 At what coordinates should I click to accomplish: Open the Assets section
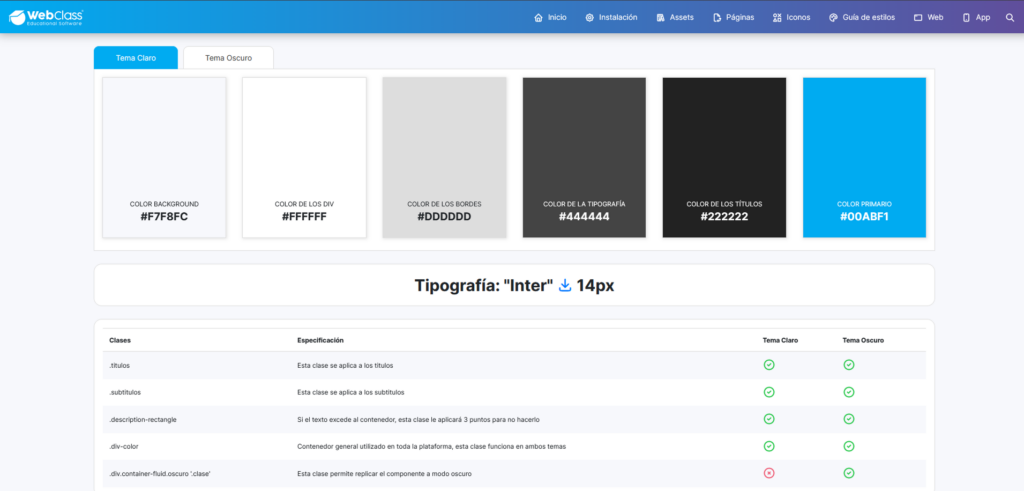675,17
